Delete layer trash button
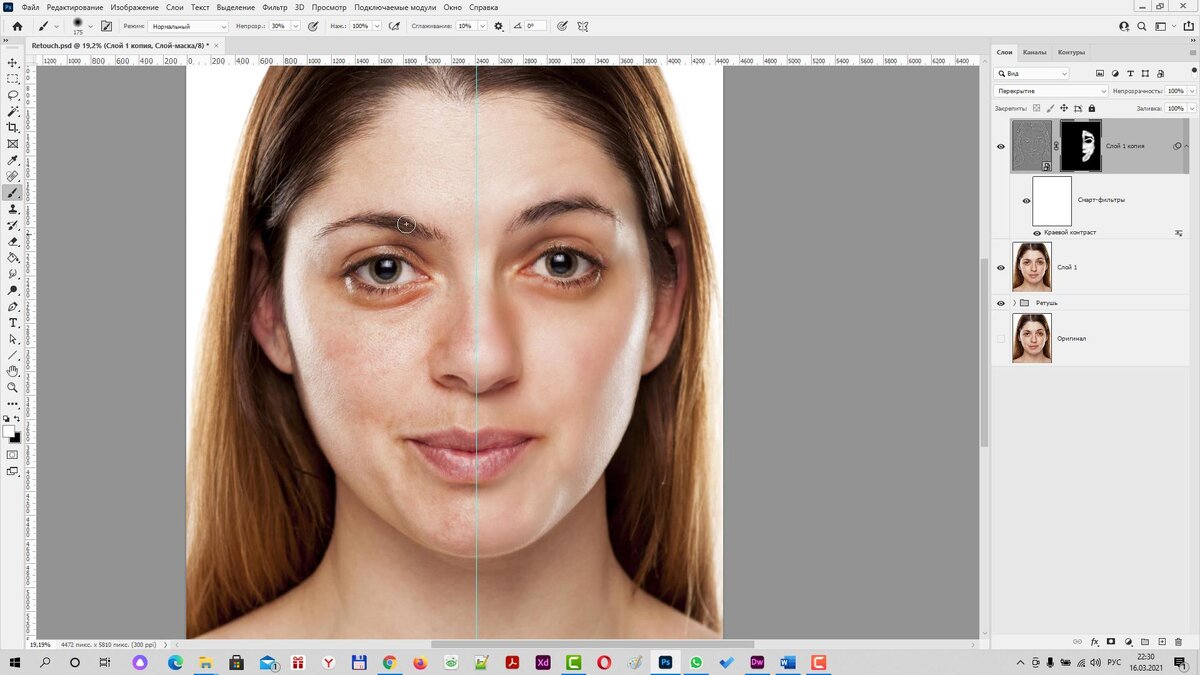Screen dimensions: 1200x675 (1178, 641)
